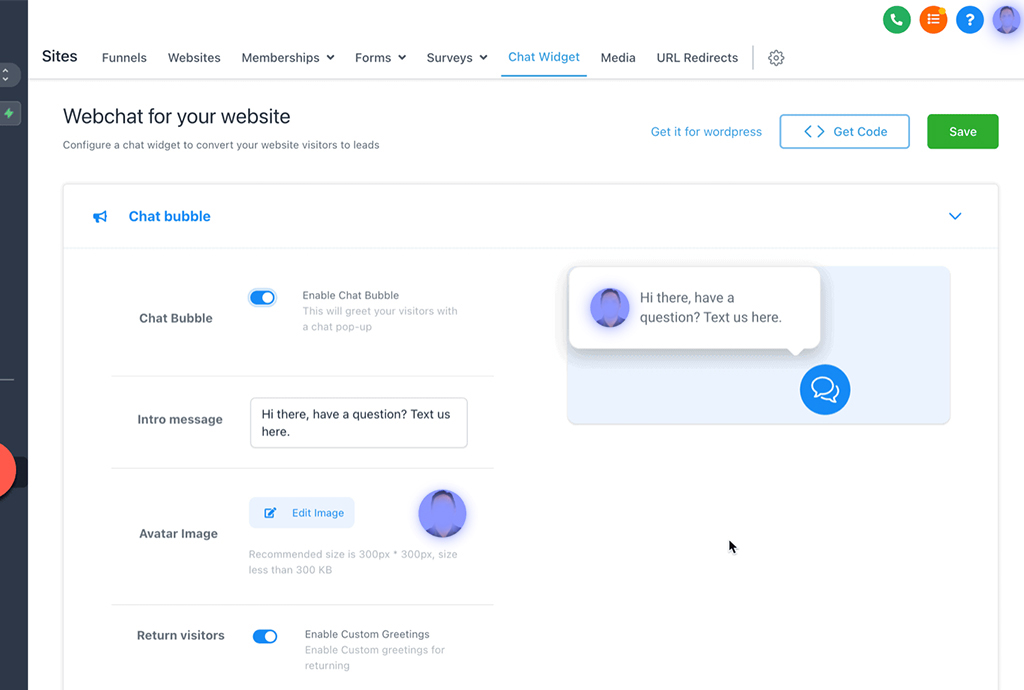Screen dimensions: 1024x690
Task: Click the Get Code button
Action: (844, 132)
